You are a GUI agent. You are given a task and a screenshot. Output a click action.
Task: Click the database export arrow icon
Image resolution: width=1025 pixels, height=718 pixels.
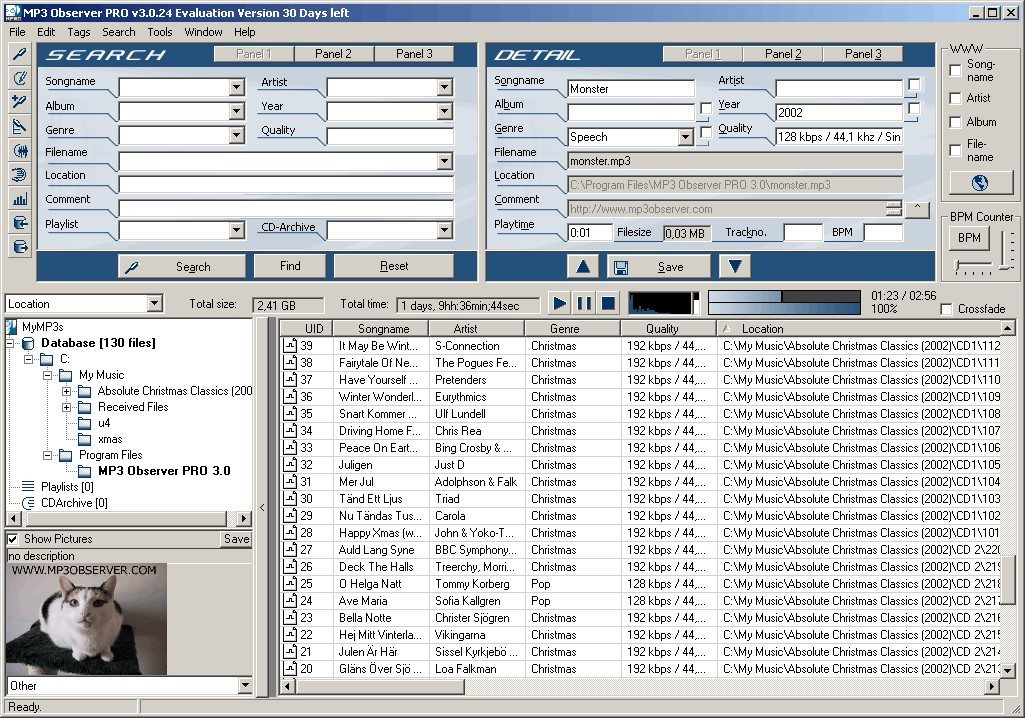tap(20, 247)
